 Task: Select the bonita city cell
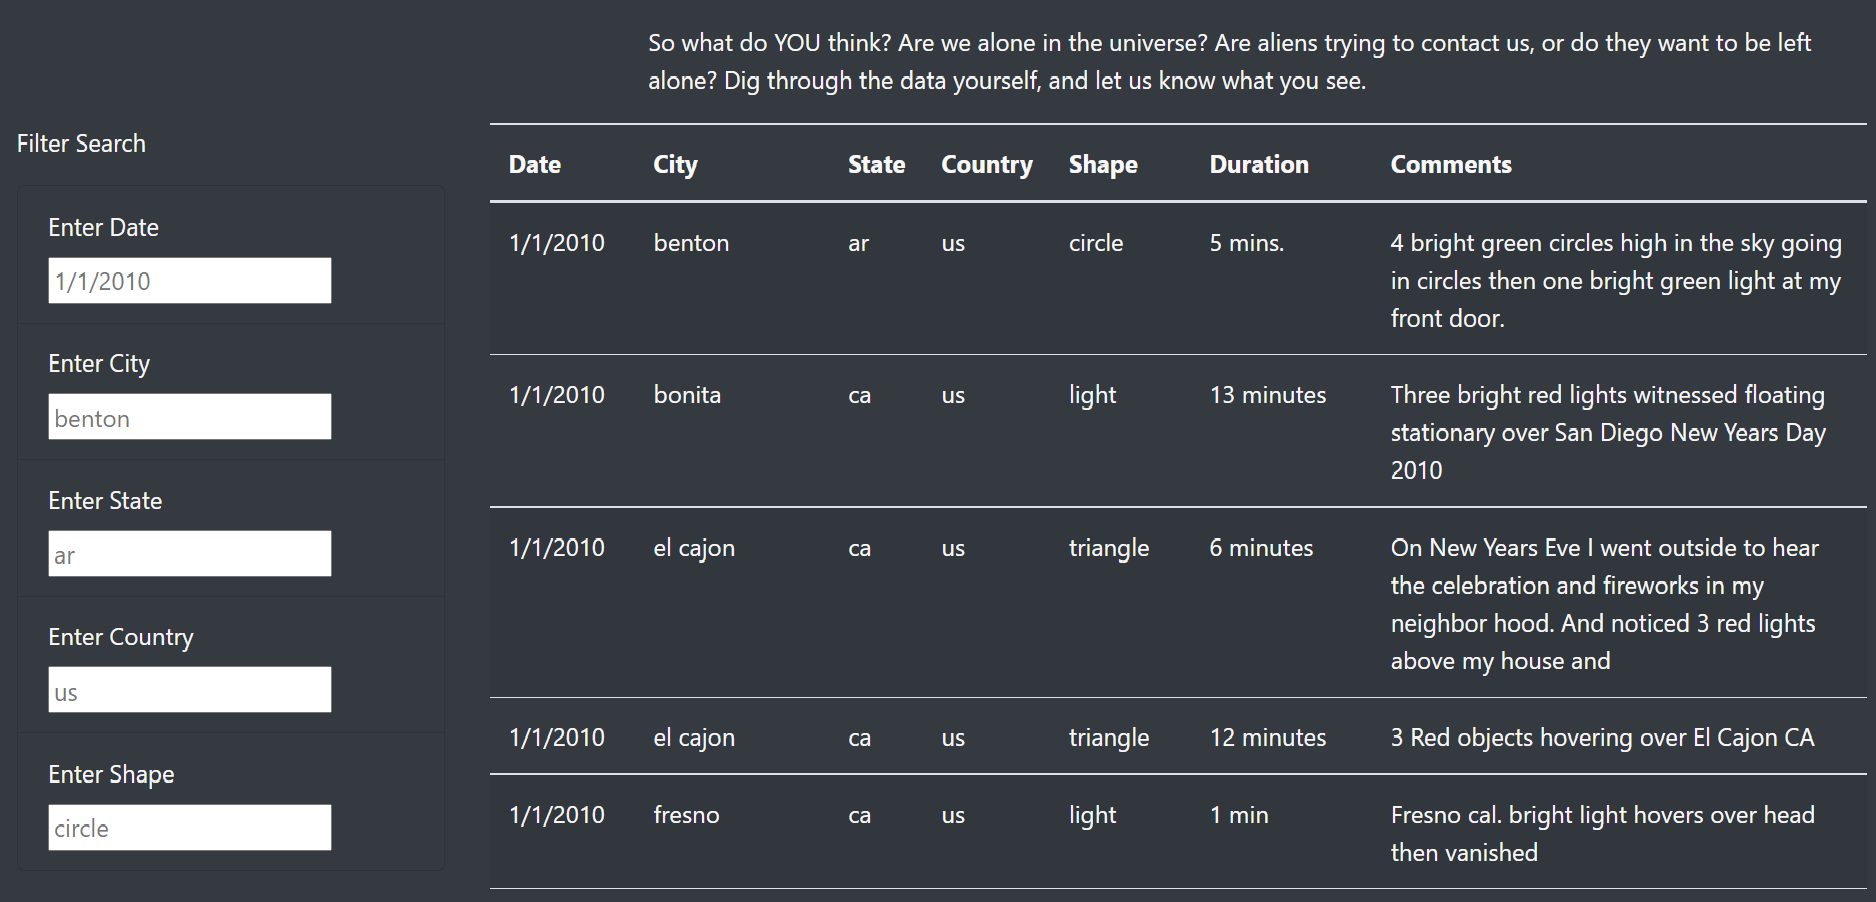click(687, 395)
